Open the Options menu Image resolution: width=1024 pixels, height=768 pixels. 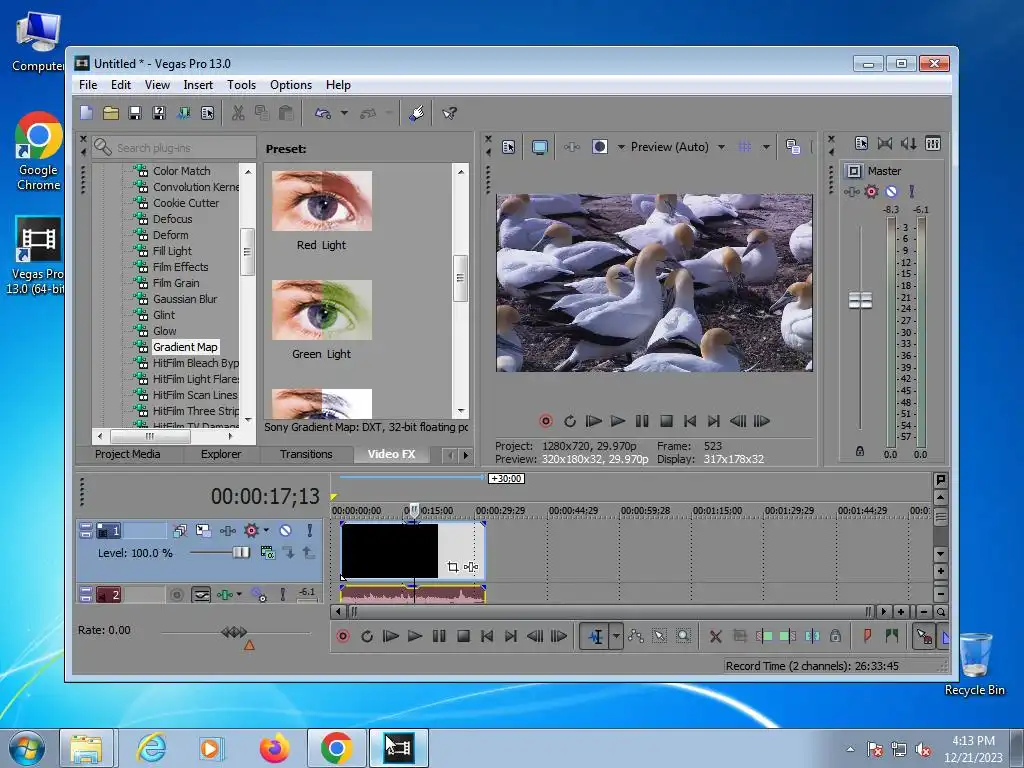coord(291,85)
